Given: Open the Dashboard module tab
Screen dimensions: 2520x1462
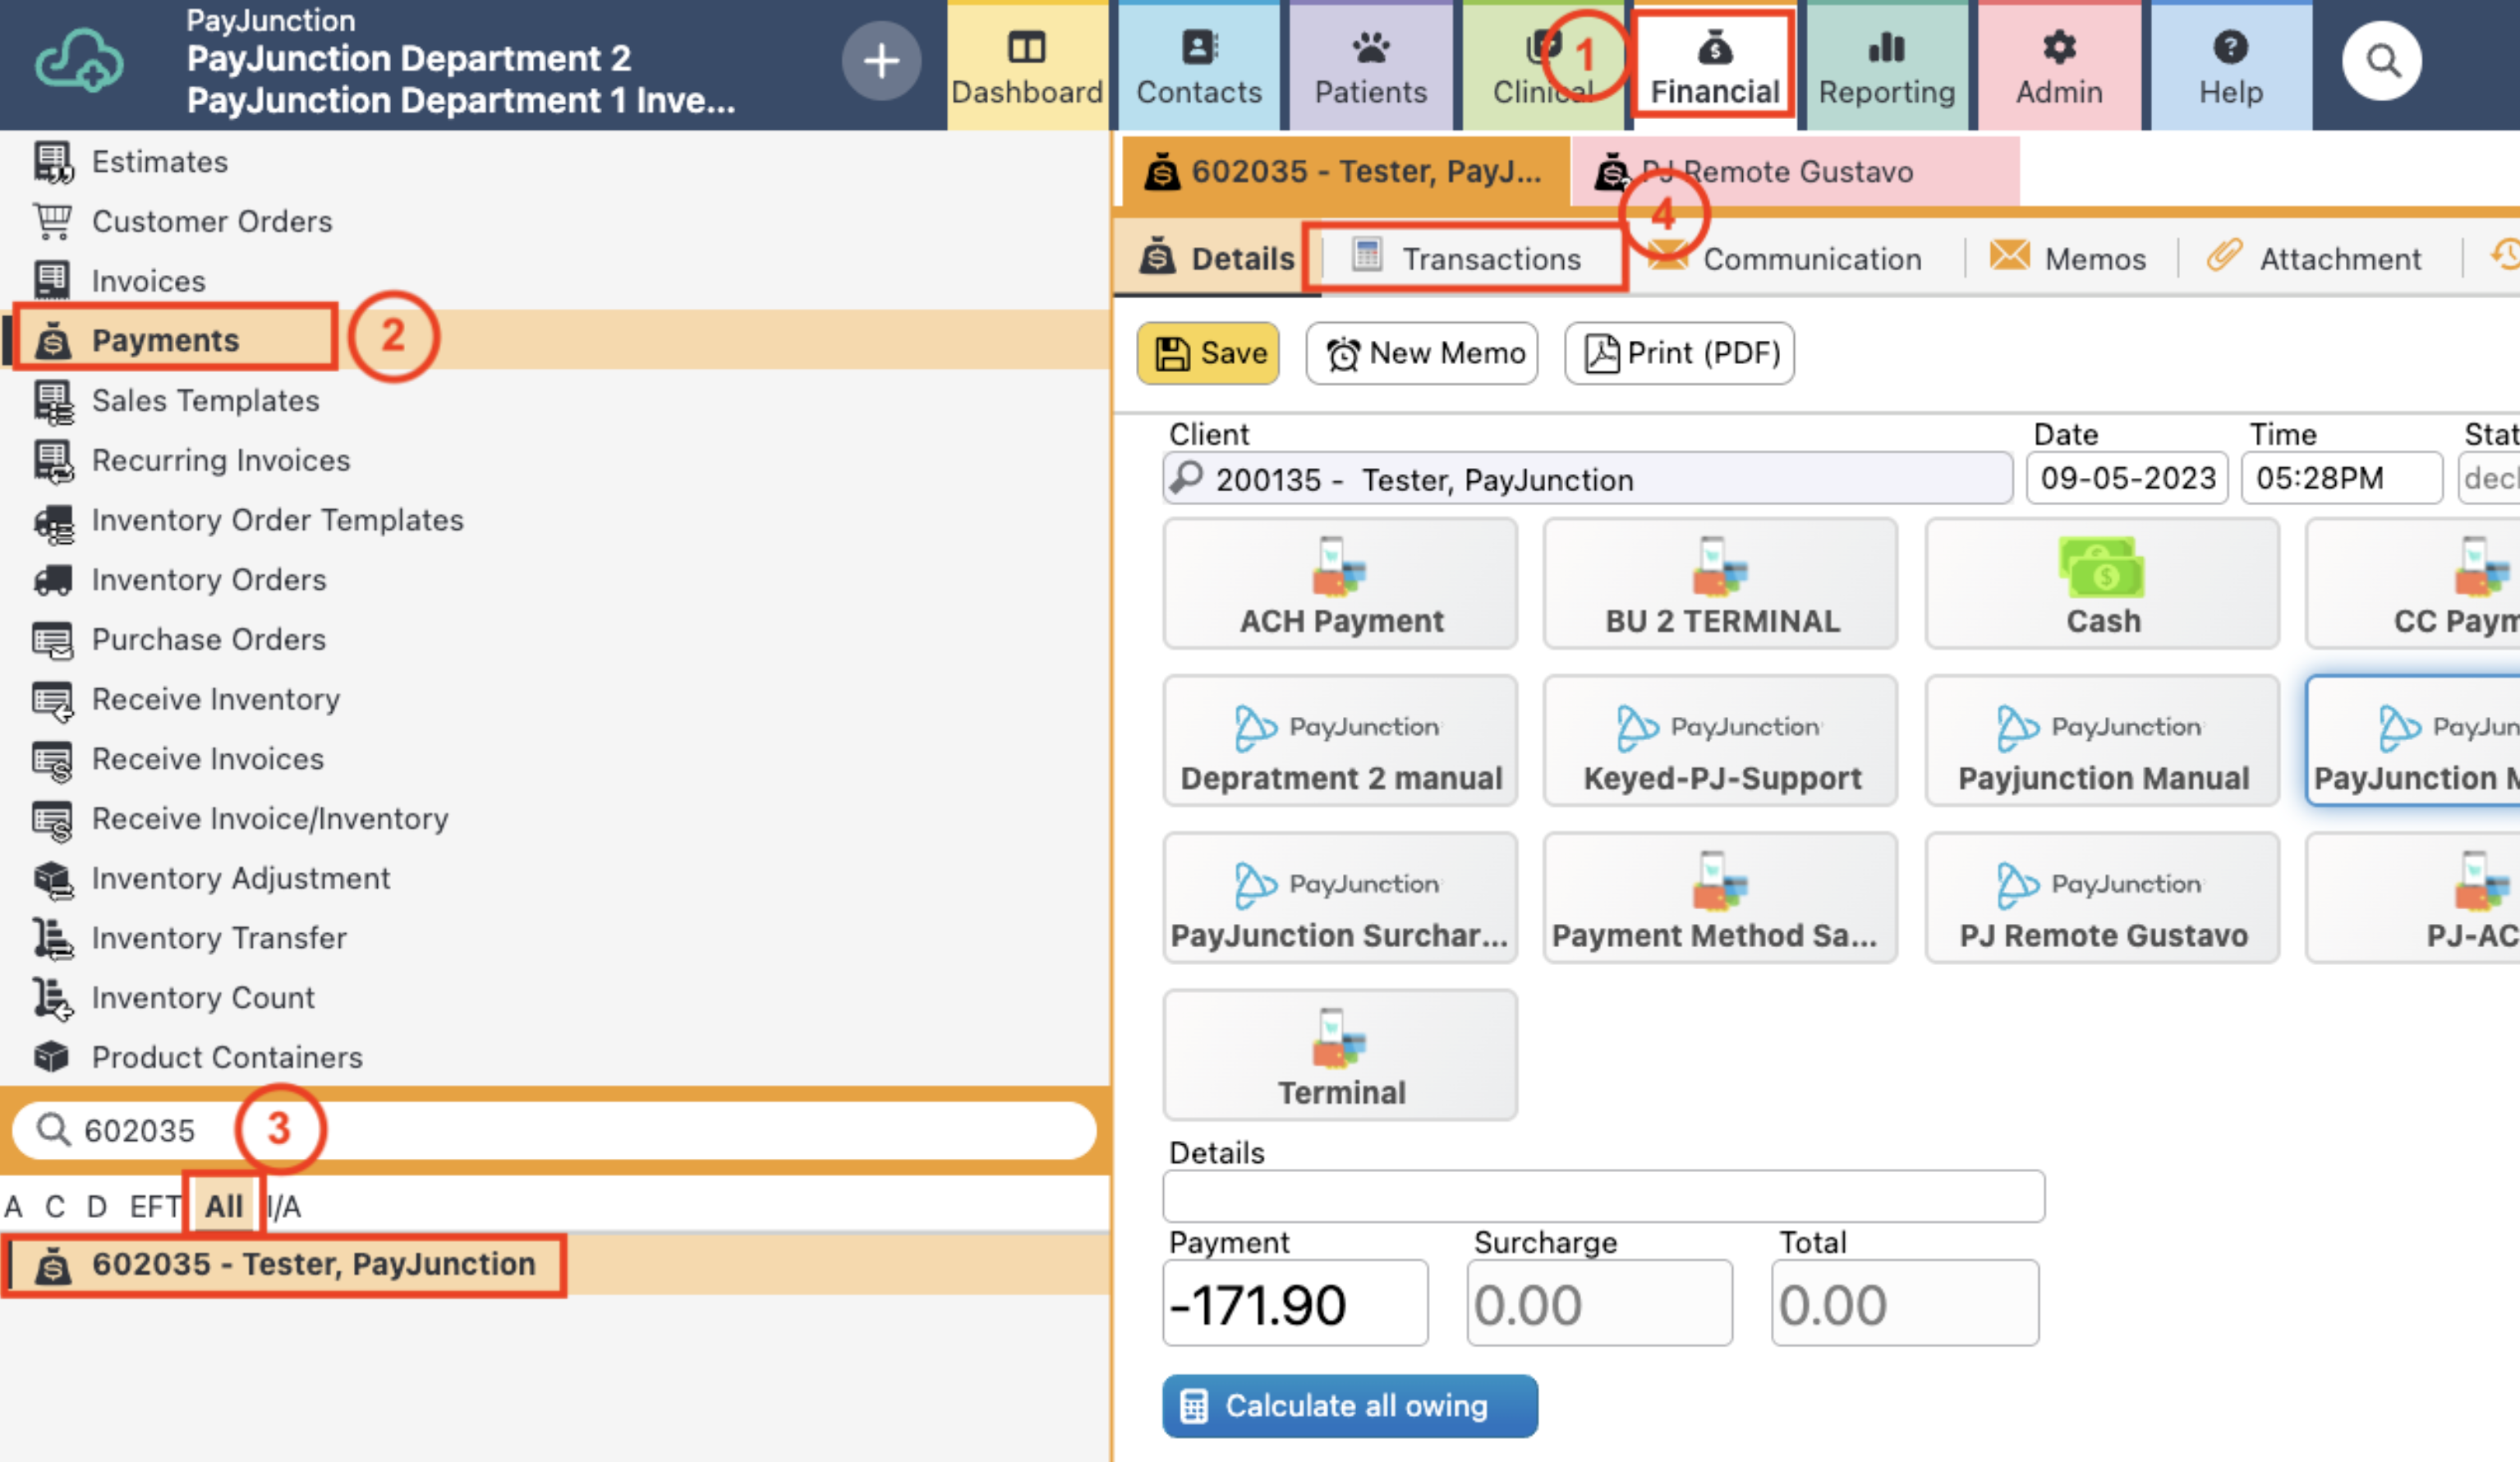Looking at the screenshot, I should click(x=1027, y=66).
